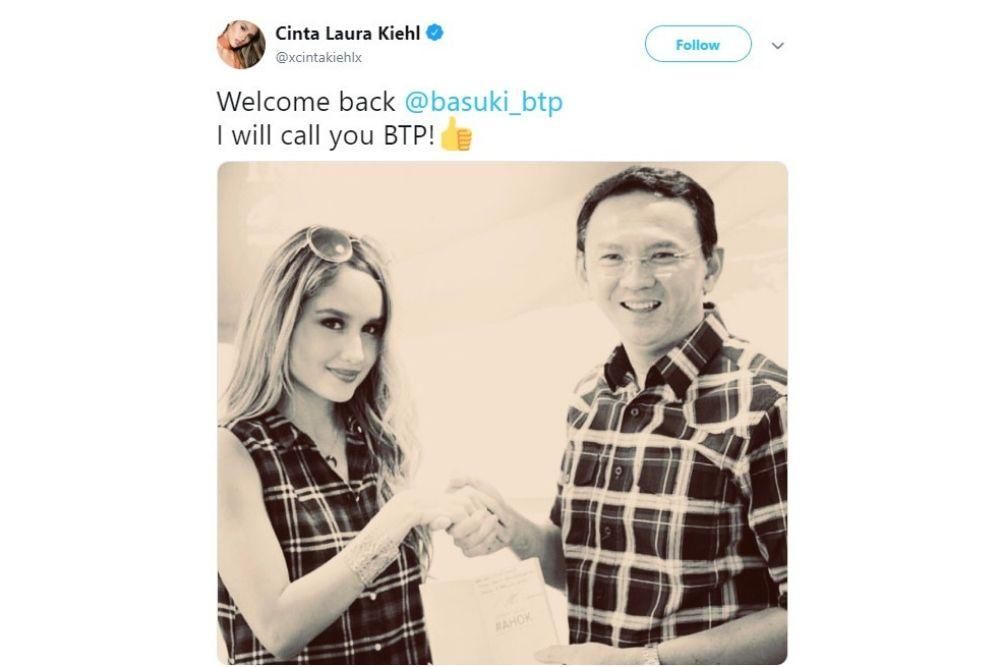Viewport: 1000px width, 667px height.
Task: Click the man's wristwatch in photo
Action: tap(651, 654)
